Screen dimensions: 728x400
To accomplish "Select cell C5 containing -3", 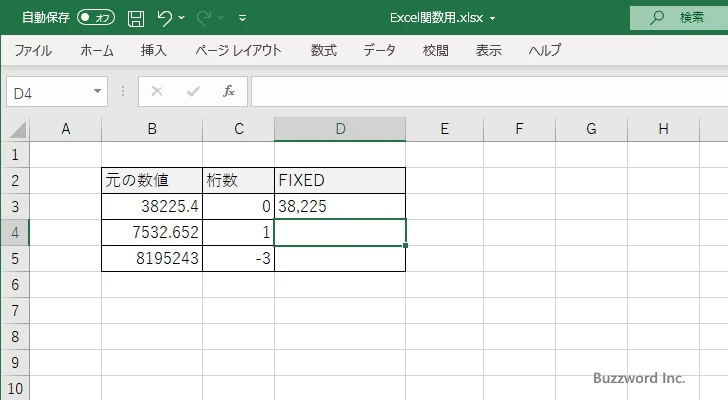I will click(239, 258).
